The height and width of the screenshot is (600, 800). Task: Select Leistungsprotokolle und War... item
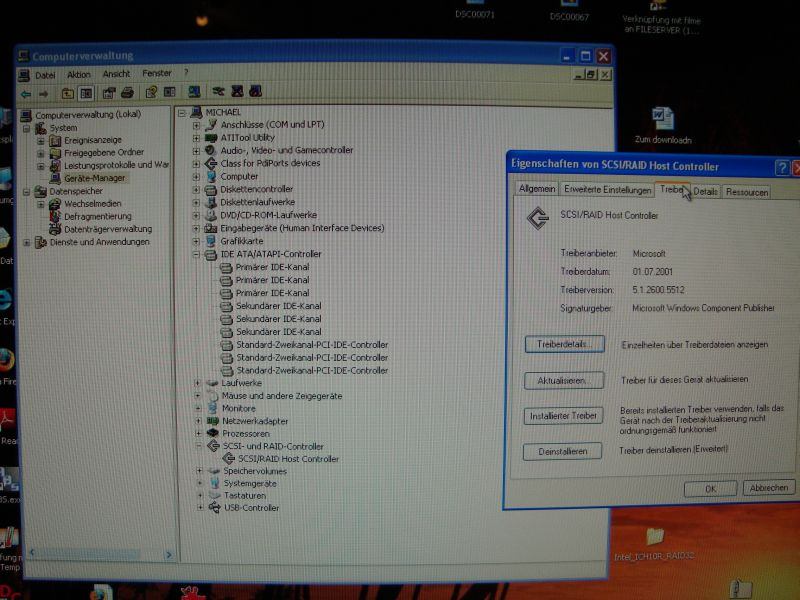pos(116,165)
